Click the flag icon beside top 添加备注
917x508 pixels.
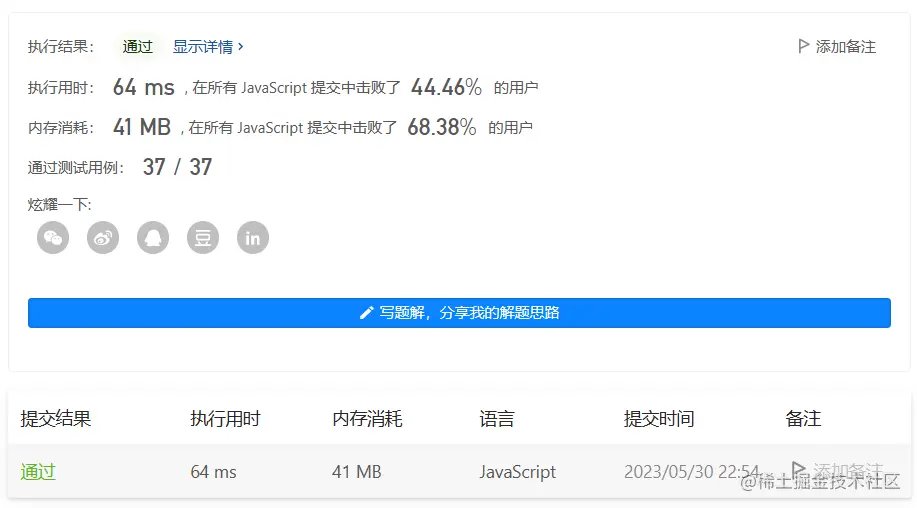[x=804, y=46]
